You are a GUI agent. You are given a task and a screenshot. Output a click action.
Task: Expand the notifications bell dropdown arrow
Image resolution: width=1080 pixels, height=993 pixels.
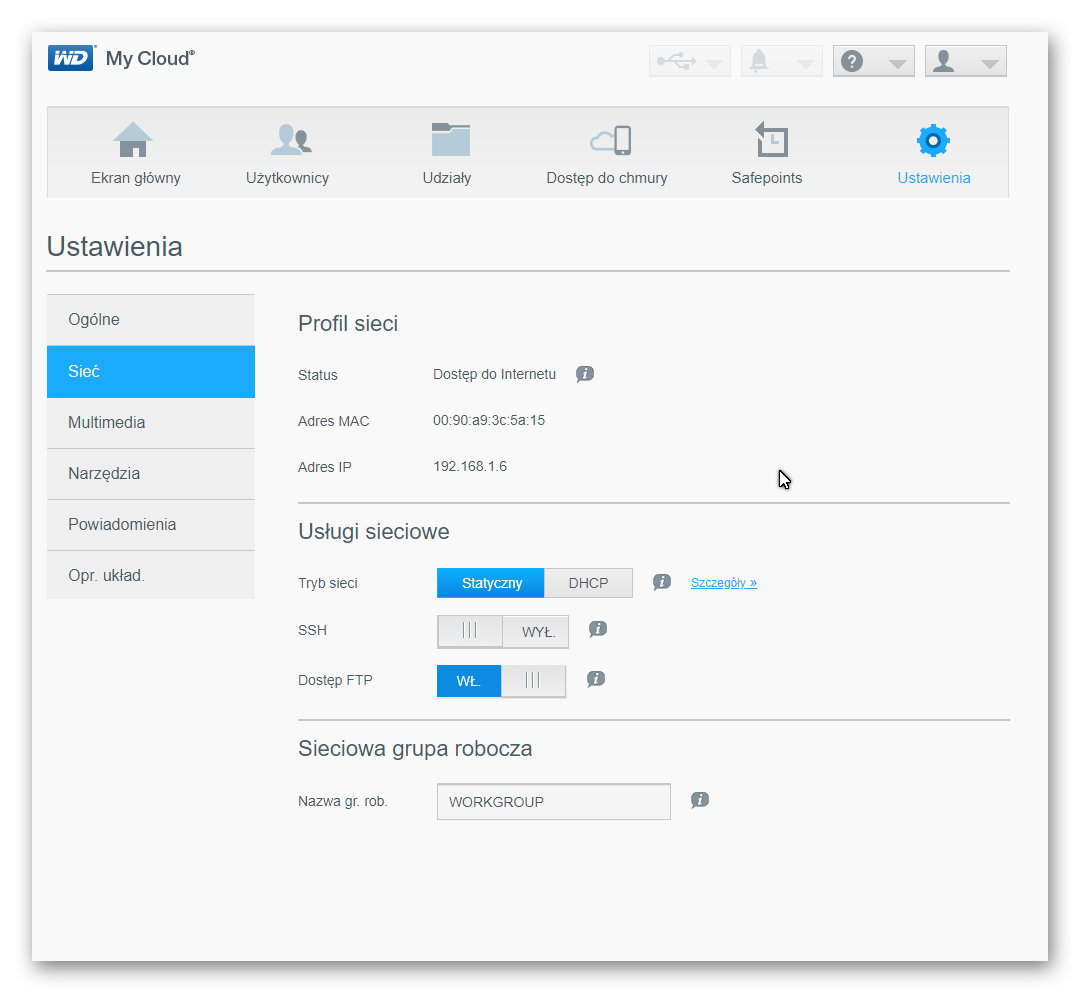tap(805, 64)
